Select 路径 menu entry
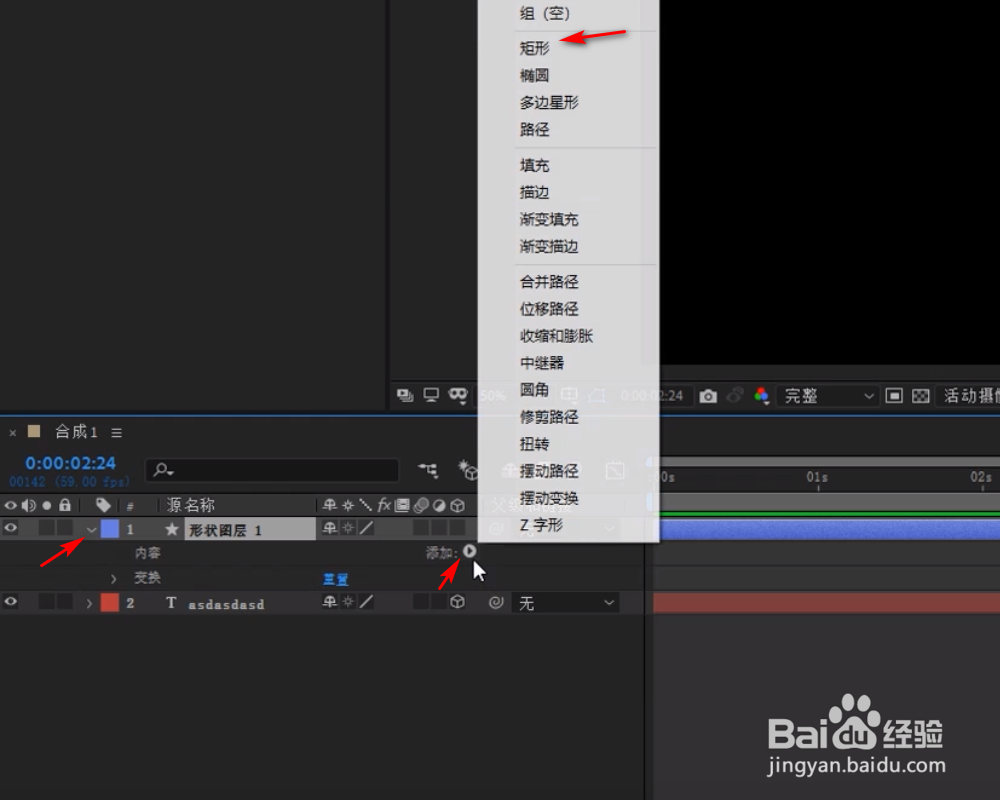 tap(534, 130)
